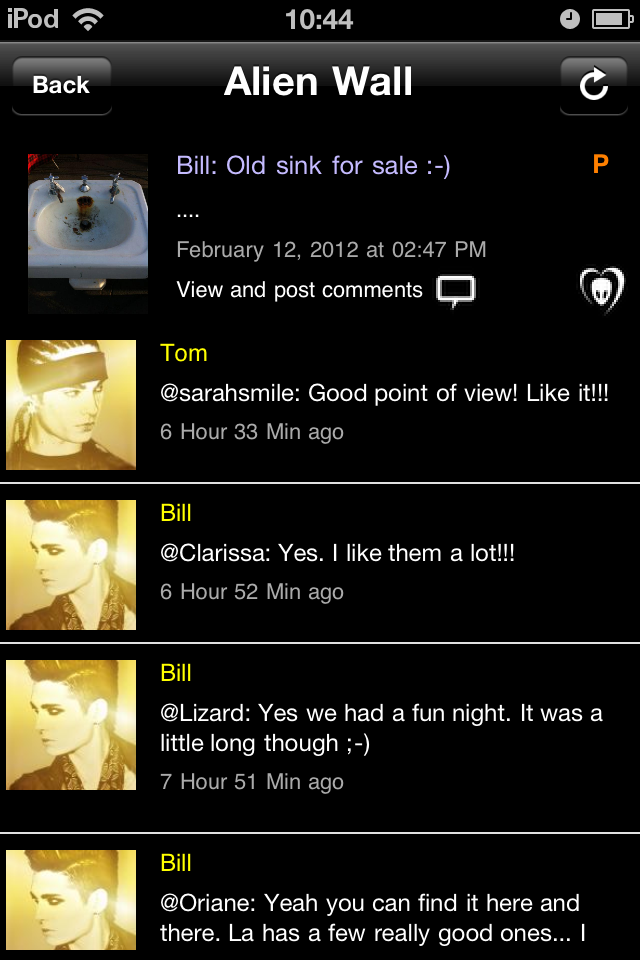Check the battery icon in status bar
Image resolution: width=640 pixels, height=960 pixels.
[x=612, y=20]
